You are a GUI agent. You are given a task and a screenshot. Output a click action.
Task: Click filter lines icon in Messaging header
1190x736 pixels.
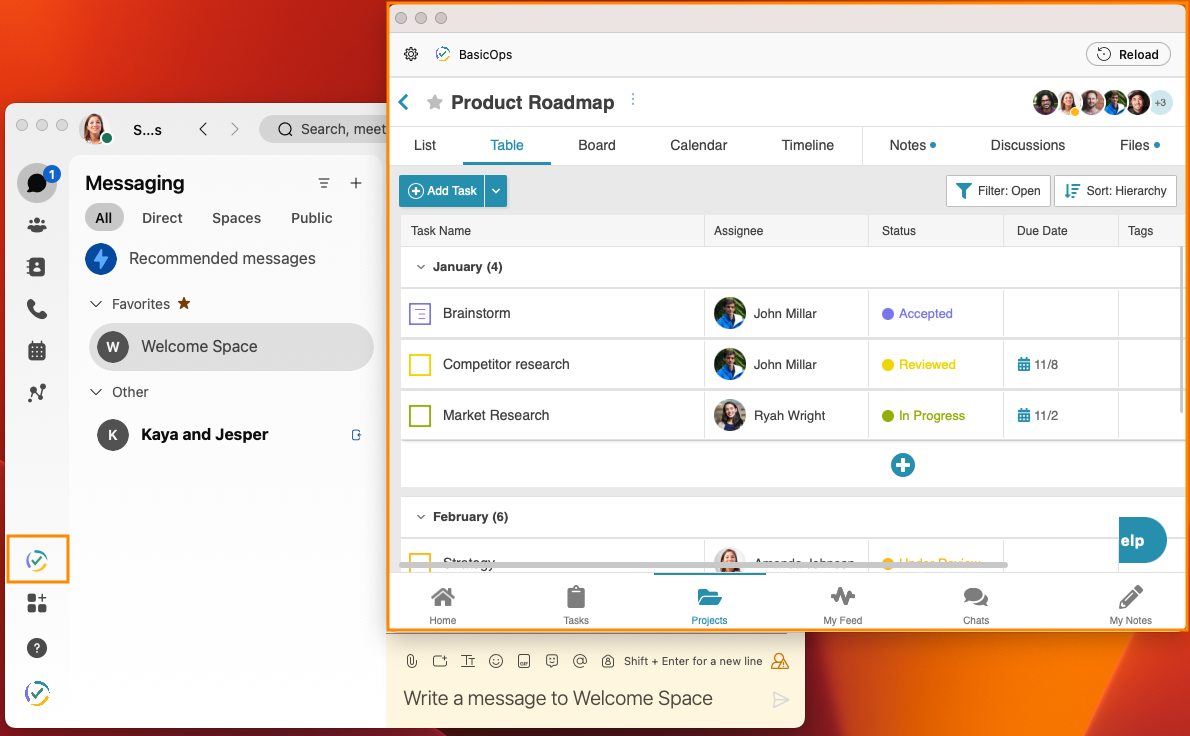tap(324, 183)
